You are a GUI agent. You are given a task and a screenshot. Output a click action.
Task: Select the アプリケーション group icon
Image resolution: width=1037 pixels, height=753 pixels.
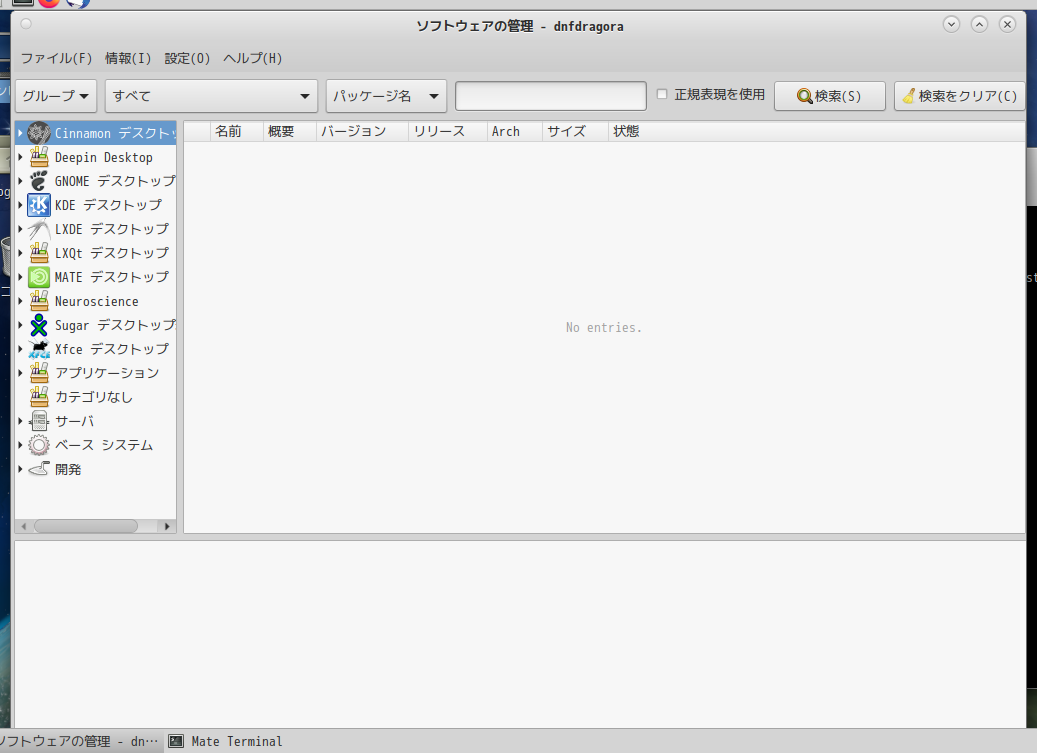click(x=39, y=373)
